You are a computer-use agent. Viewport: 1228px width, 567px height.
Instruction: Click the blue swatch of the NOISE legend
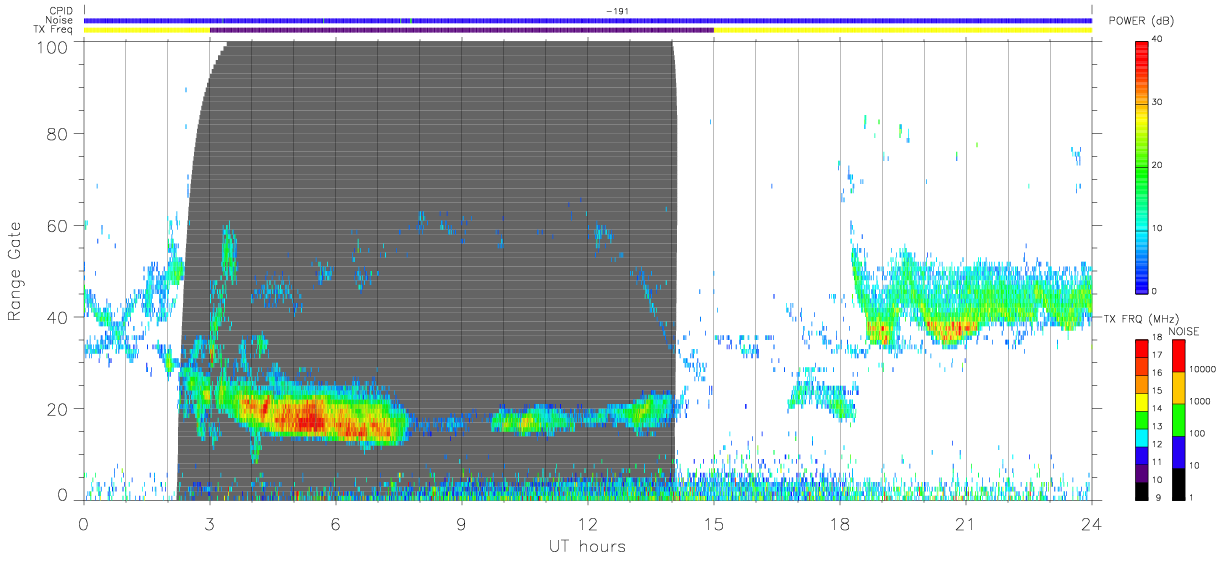pyautogui.click(x=1179, y=452)
